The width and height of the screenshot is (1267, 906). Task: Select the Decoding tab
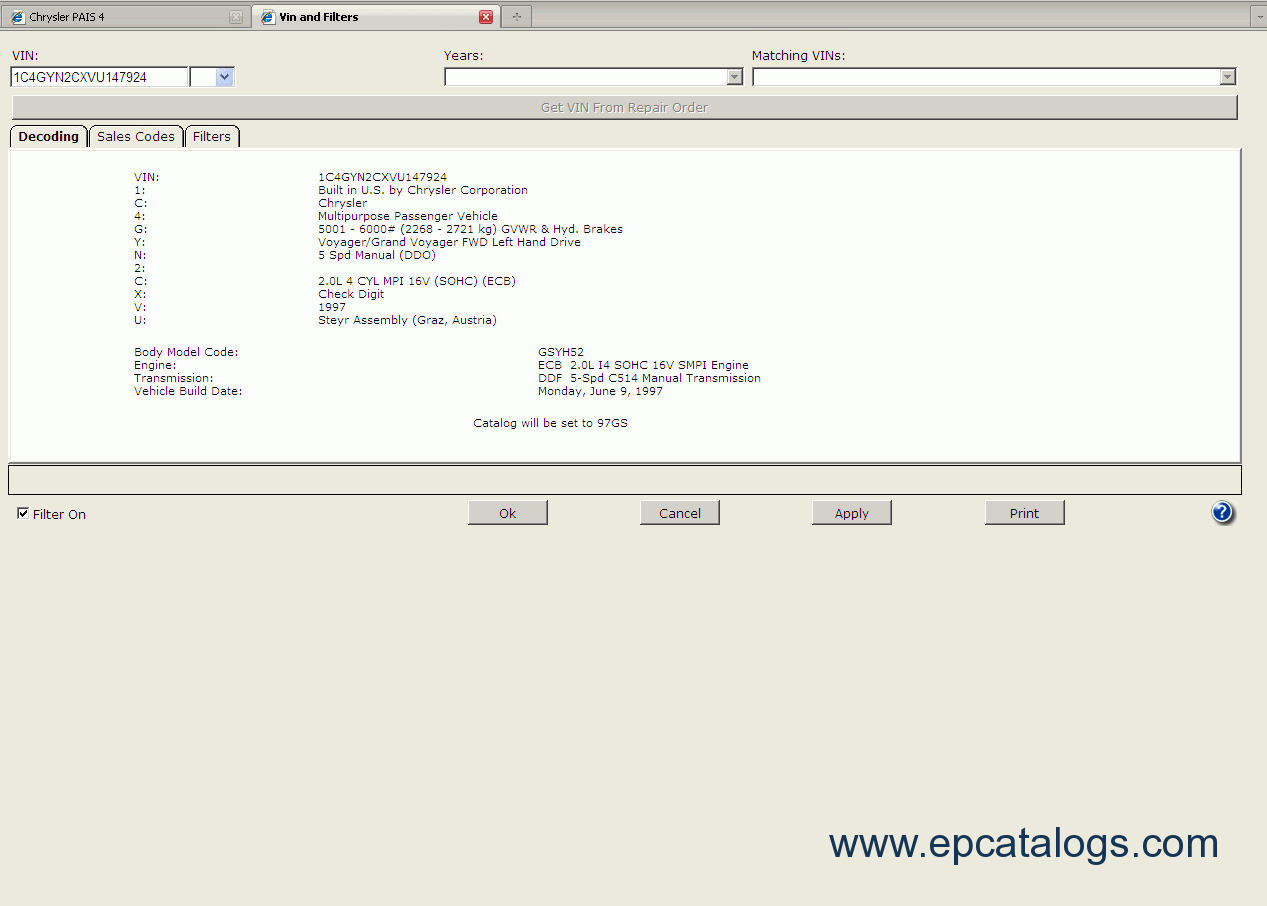(x=48, y=137)
